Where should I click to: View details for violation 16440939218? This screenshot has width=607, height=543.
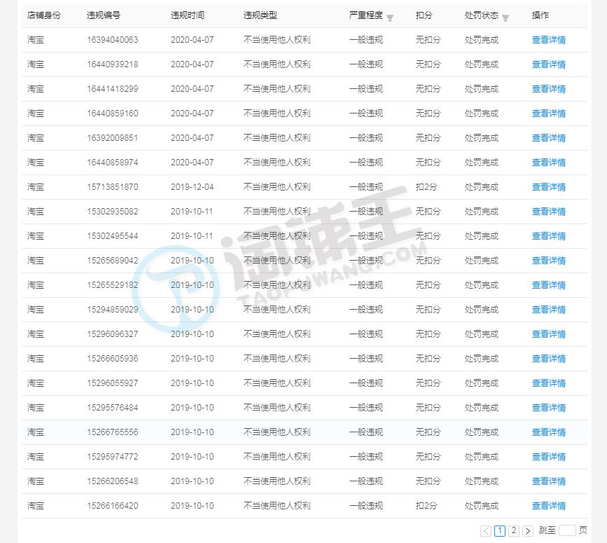[x=548, y=64]
